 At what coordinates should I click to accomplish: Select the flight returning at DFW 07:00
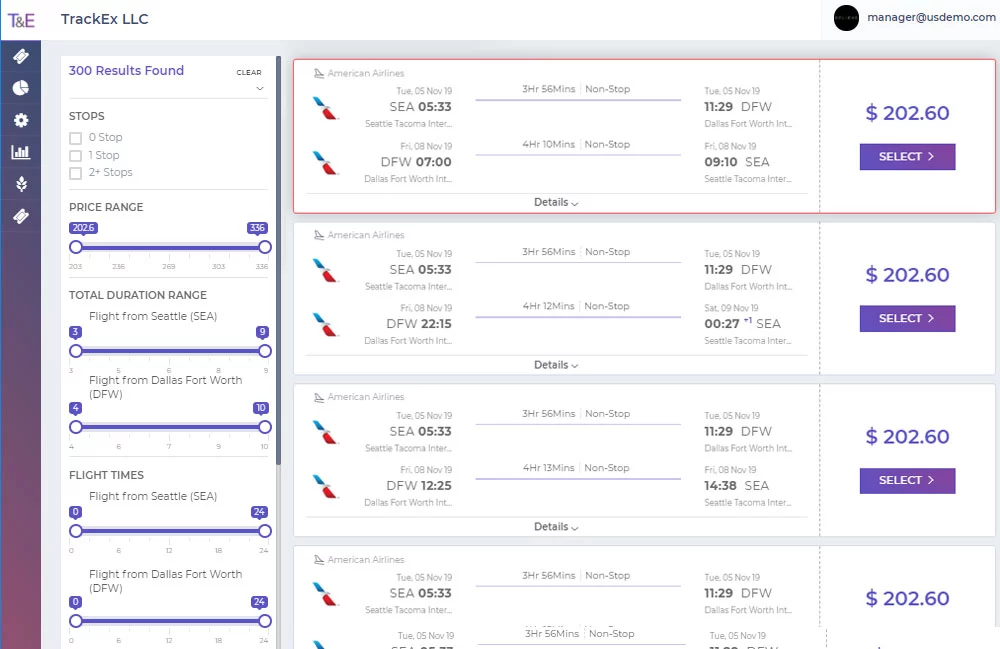[x=907, y=157]
